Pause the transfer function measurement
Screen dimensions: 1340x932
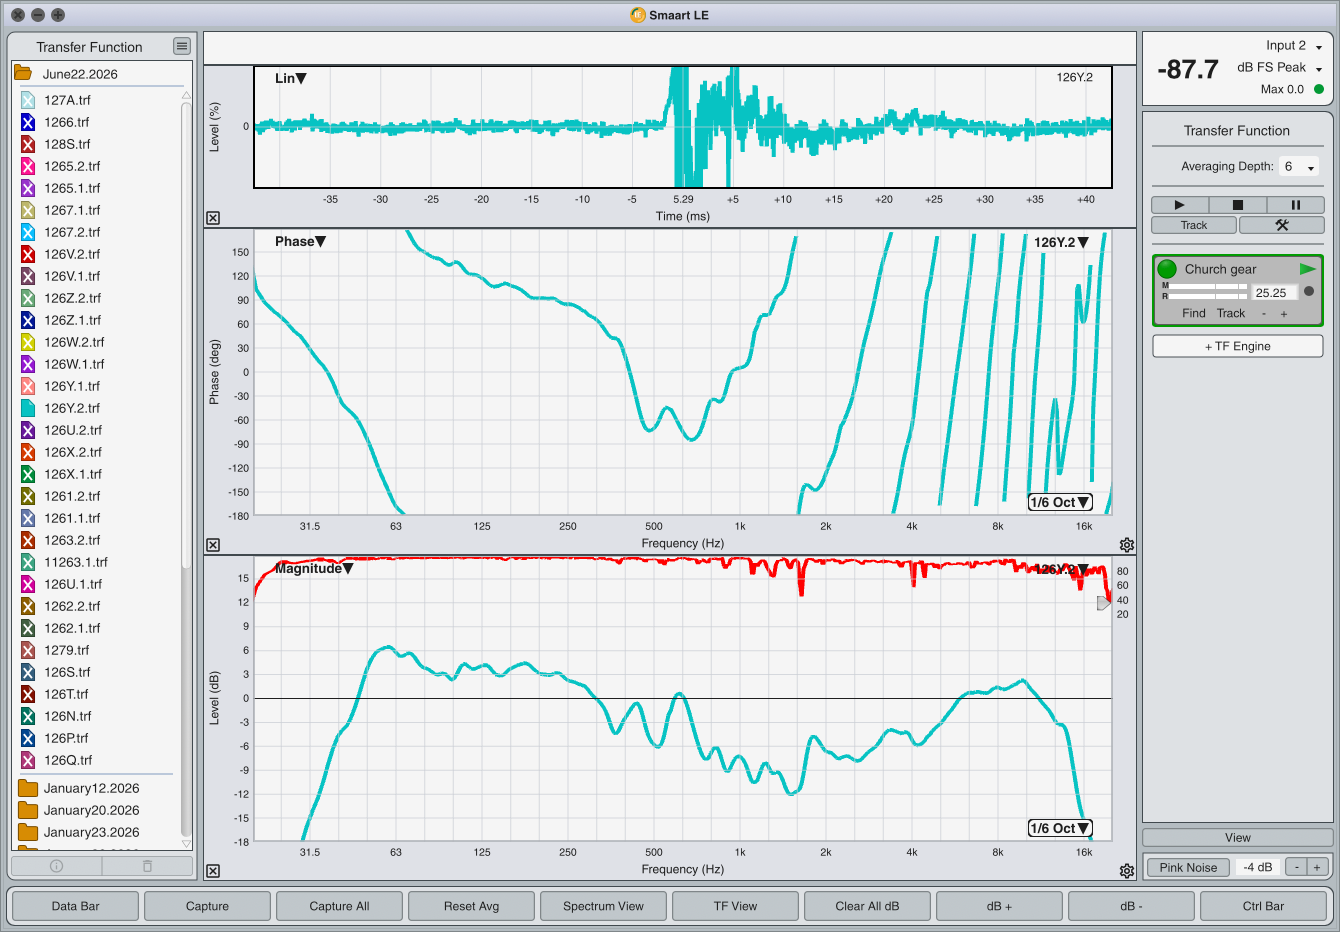1295,205
